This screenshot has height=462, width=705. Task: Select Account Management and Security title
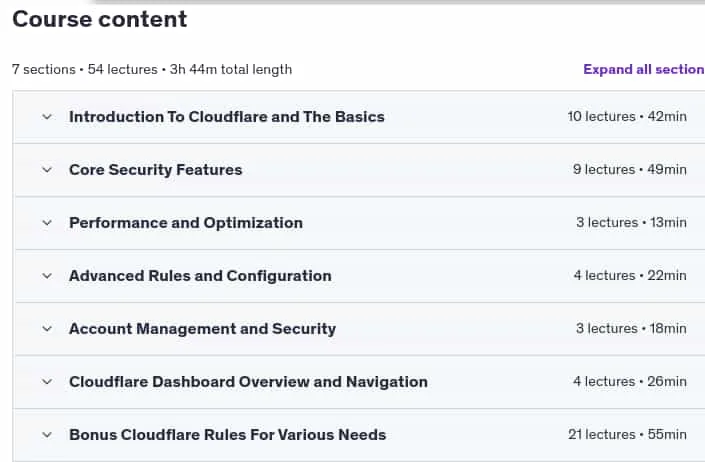tap(202, 329)
